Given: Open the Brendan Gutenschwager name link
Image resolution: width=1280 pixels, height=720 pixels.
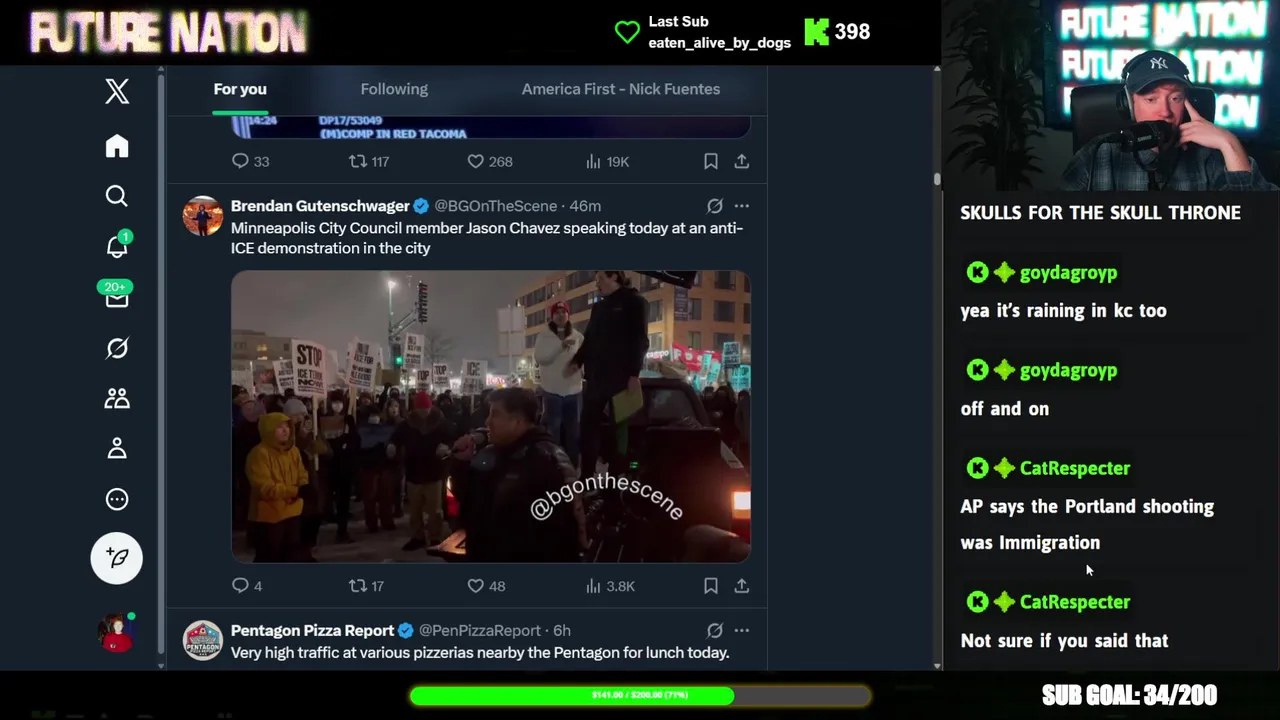Looking at the screenshot, I should click(x=320, y=206).
